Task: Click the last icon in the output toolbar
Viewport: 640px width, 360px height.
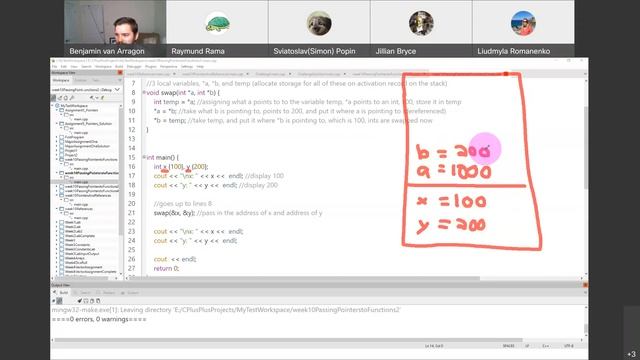Action: click(98, 301)
